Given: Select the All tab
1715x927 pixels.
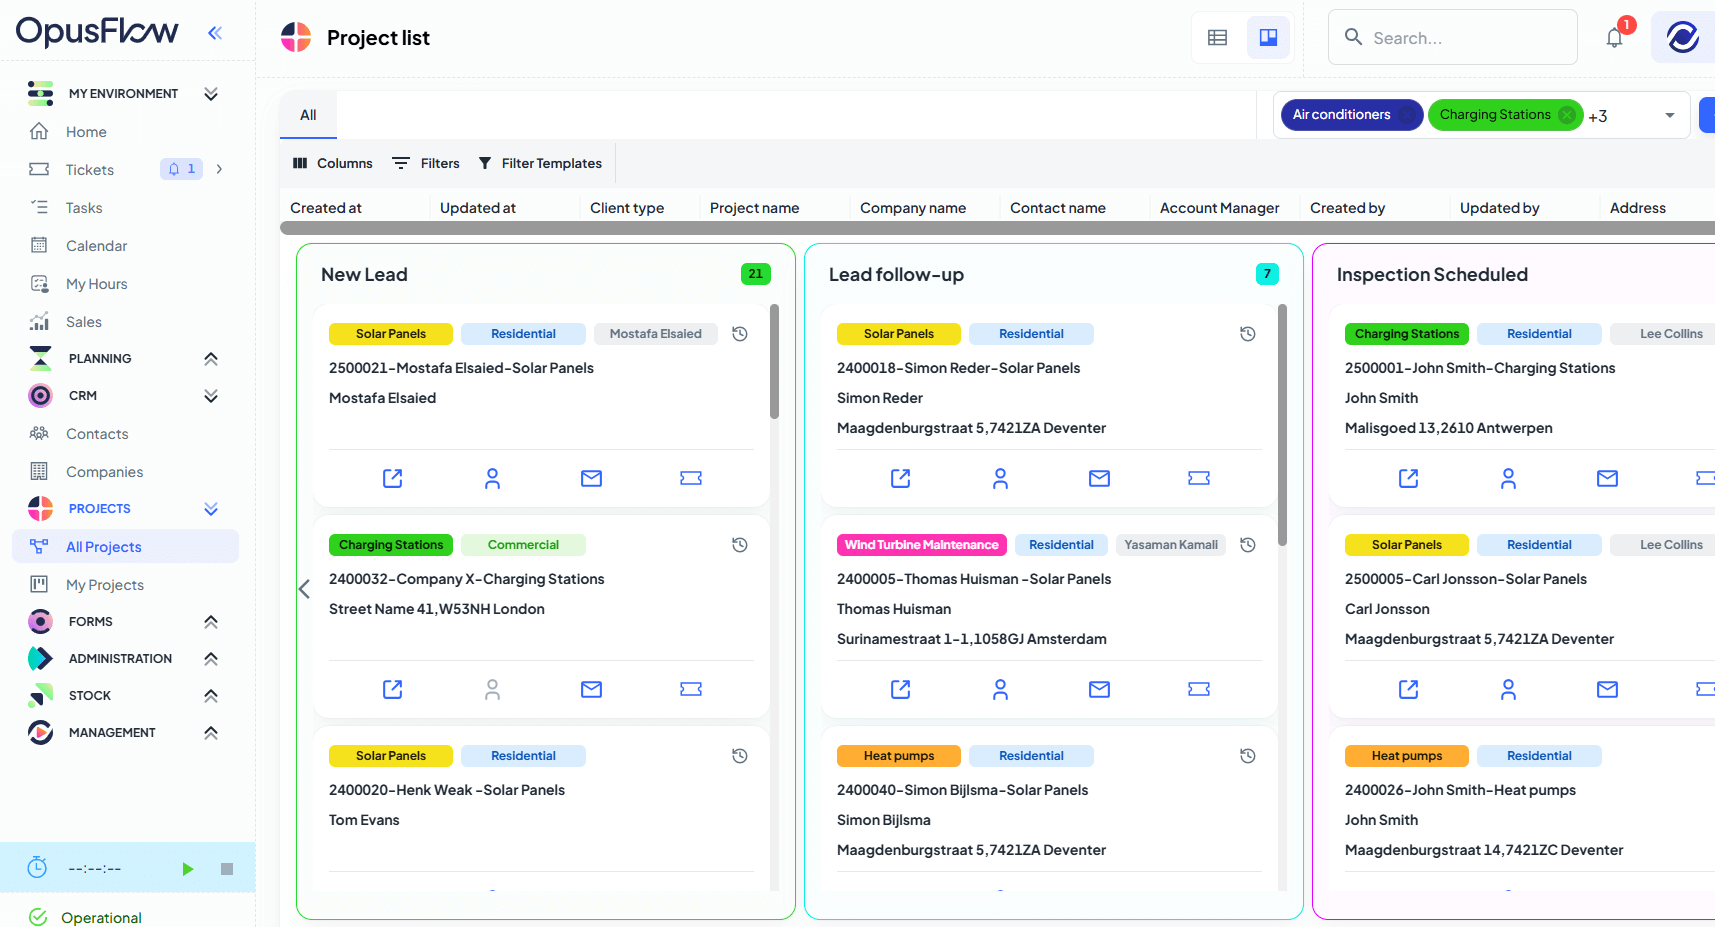Looking at the screenshot, I should [x=308, y=115].
